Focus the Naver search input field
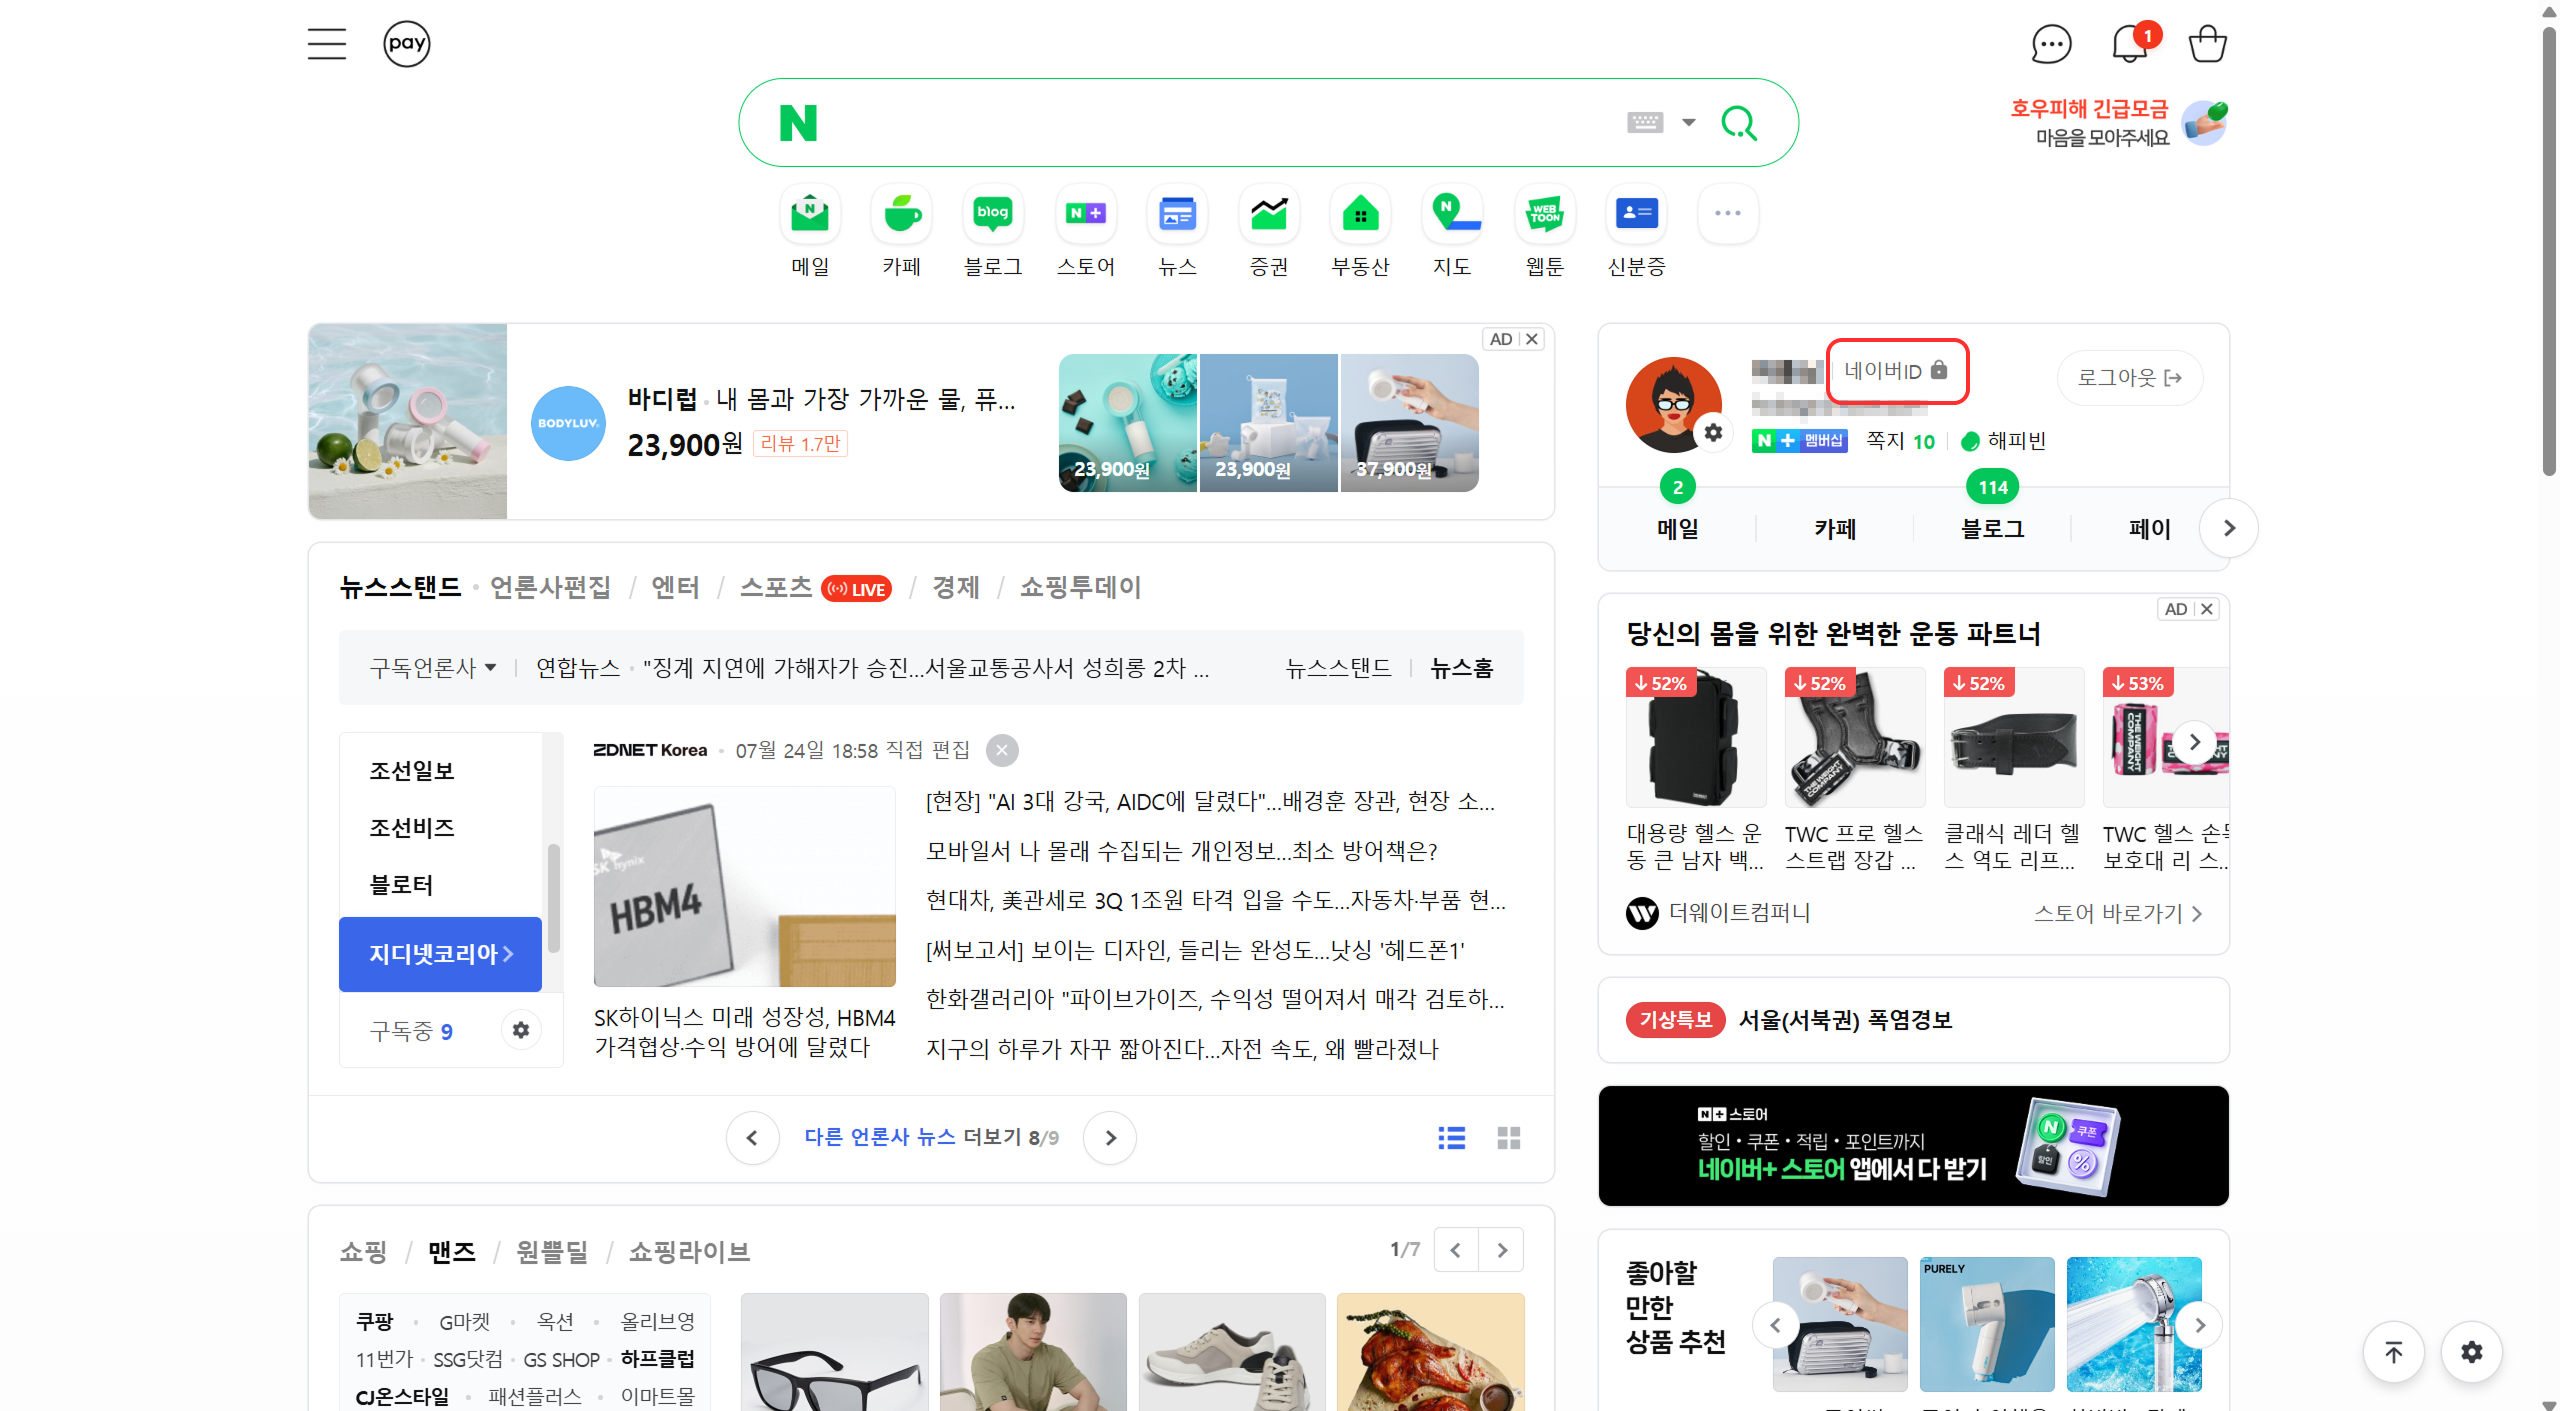2560x1411 pixels. click(1220, 123)
